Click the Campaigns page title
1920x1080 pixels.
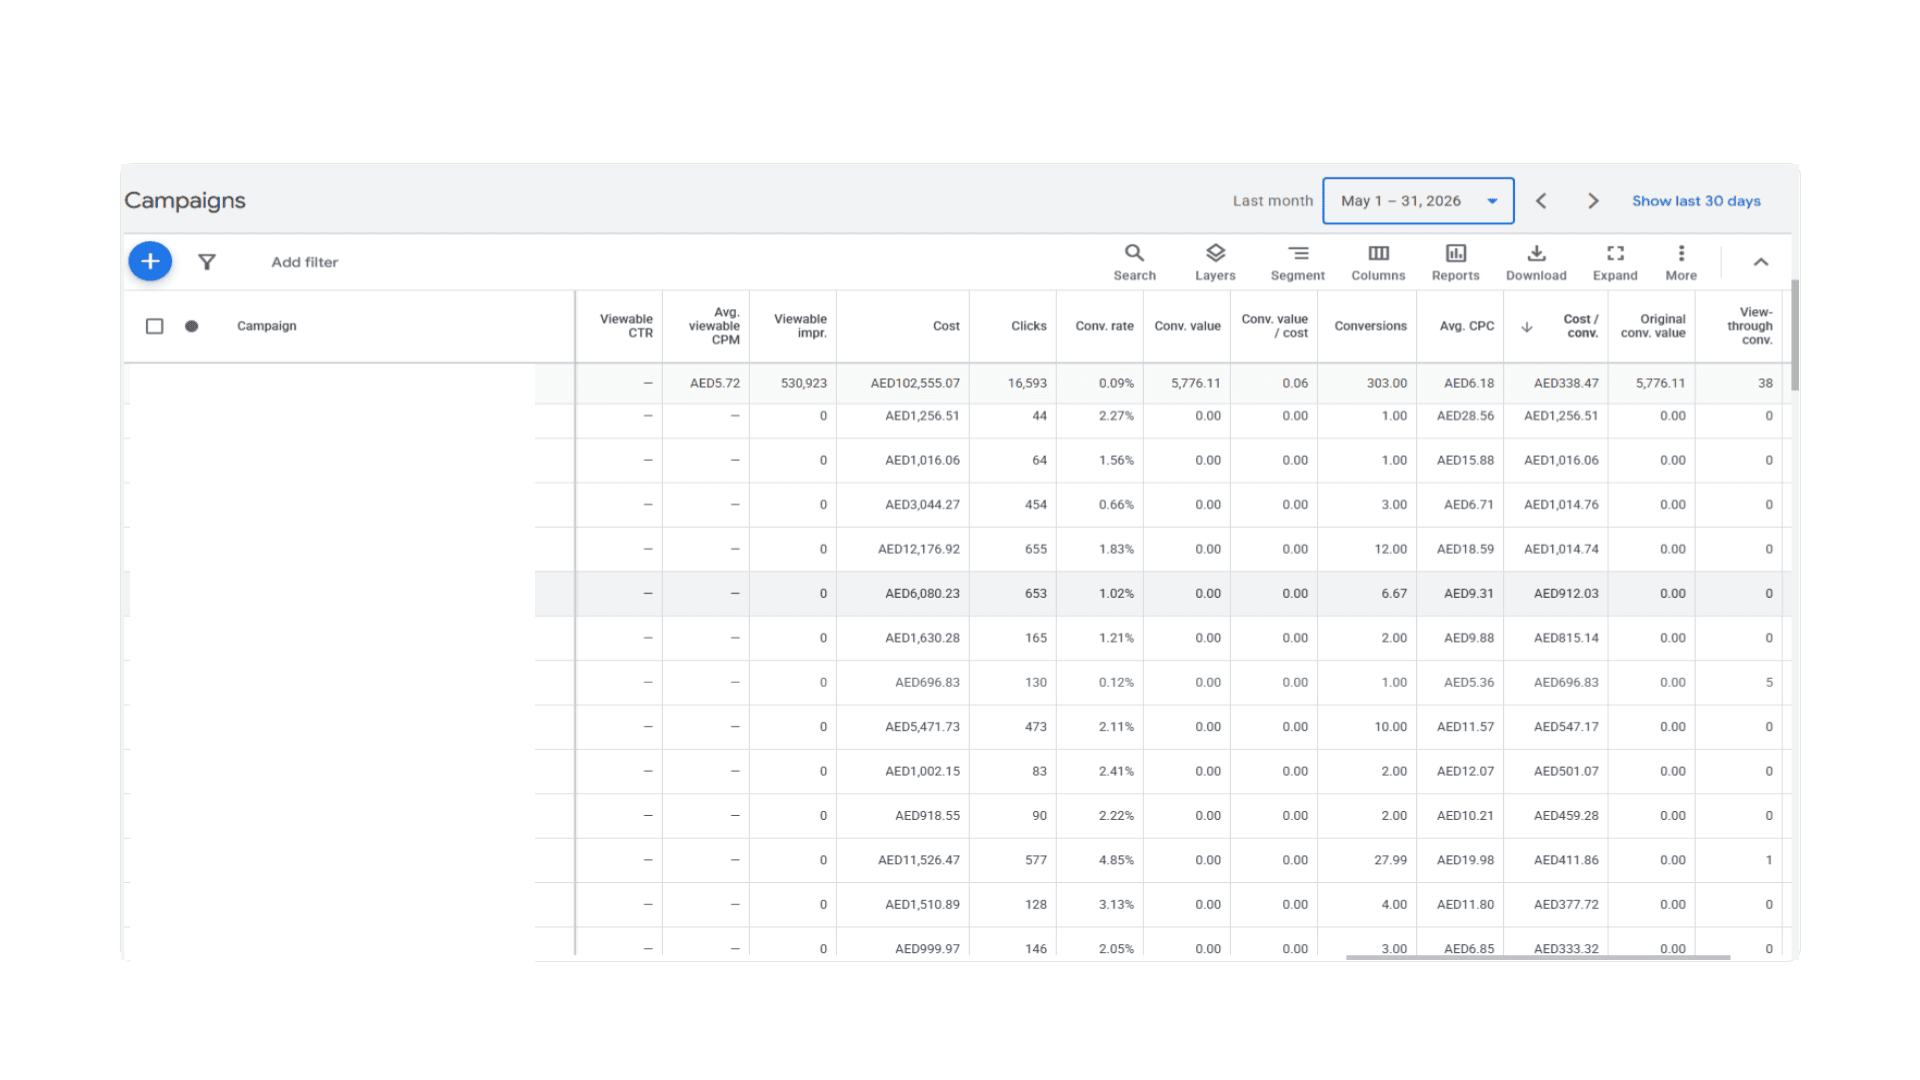click(185, 200)
